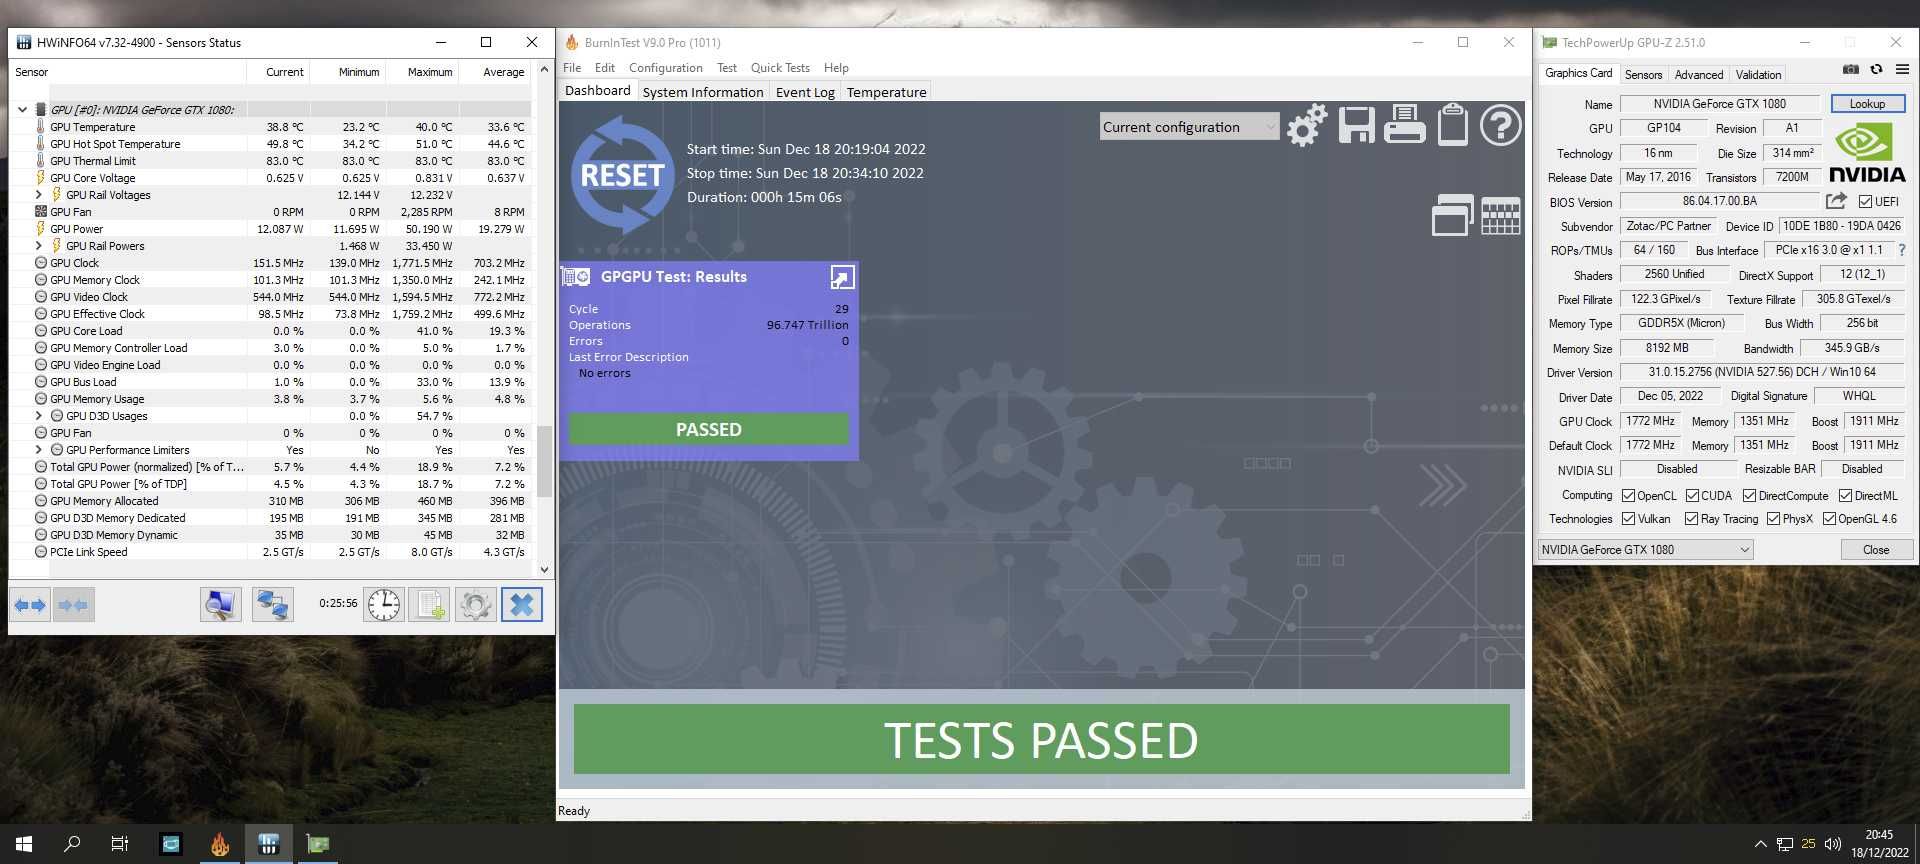The height and width of the screenshot is (864, 1920).
Task: Click the GPU name field in GPU-Z
Action: 1719,104
